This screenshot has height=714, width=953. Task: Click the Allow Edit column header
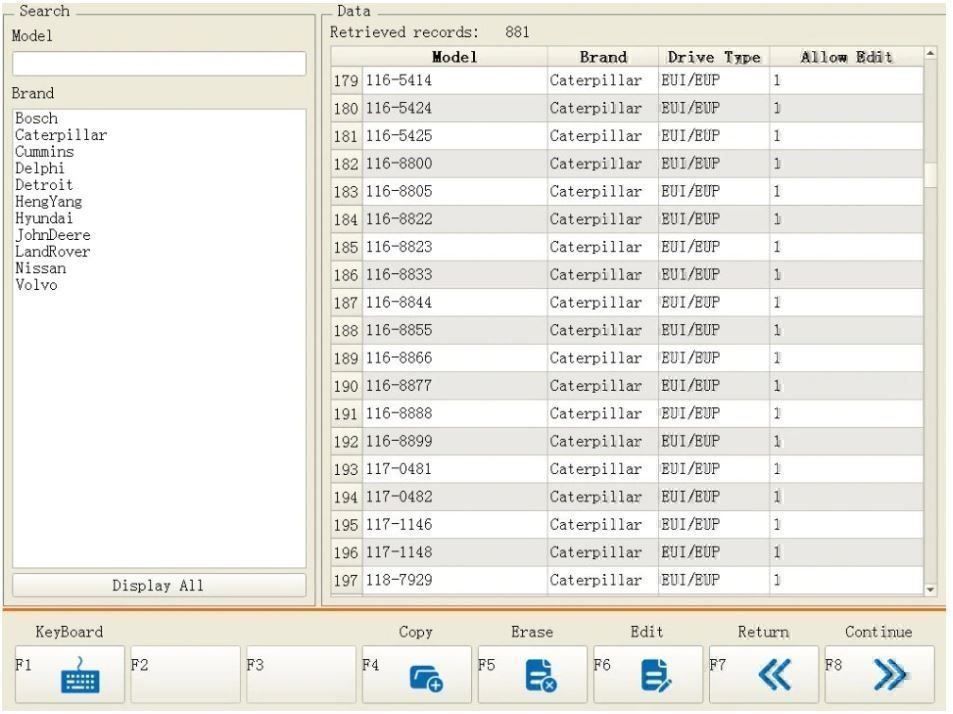coord(847,57)
